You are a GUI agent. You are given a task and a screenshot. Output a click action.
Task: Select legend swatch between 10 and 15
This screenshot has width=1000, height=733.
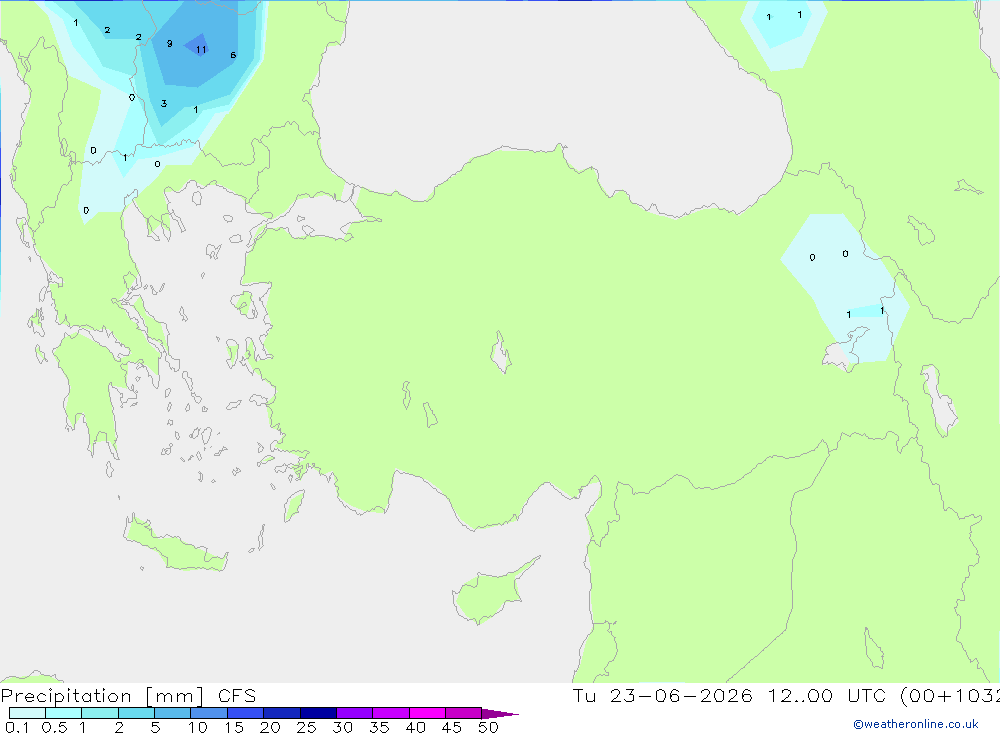point(209,713)
